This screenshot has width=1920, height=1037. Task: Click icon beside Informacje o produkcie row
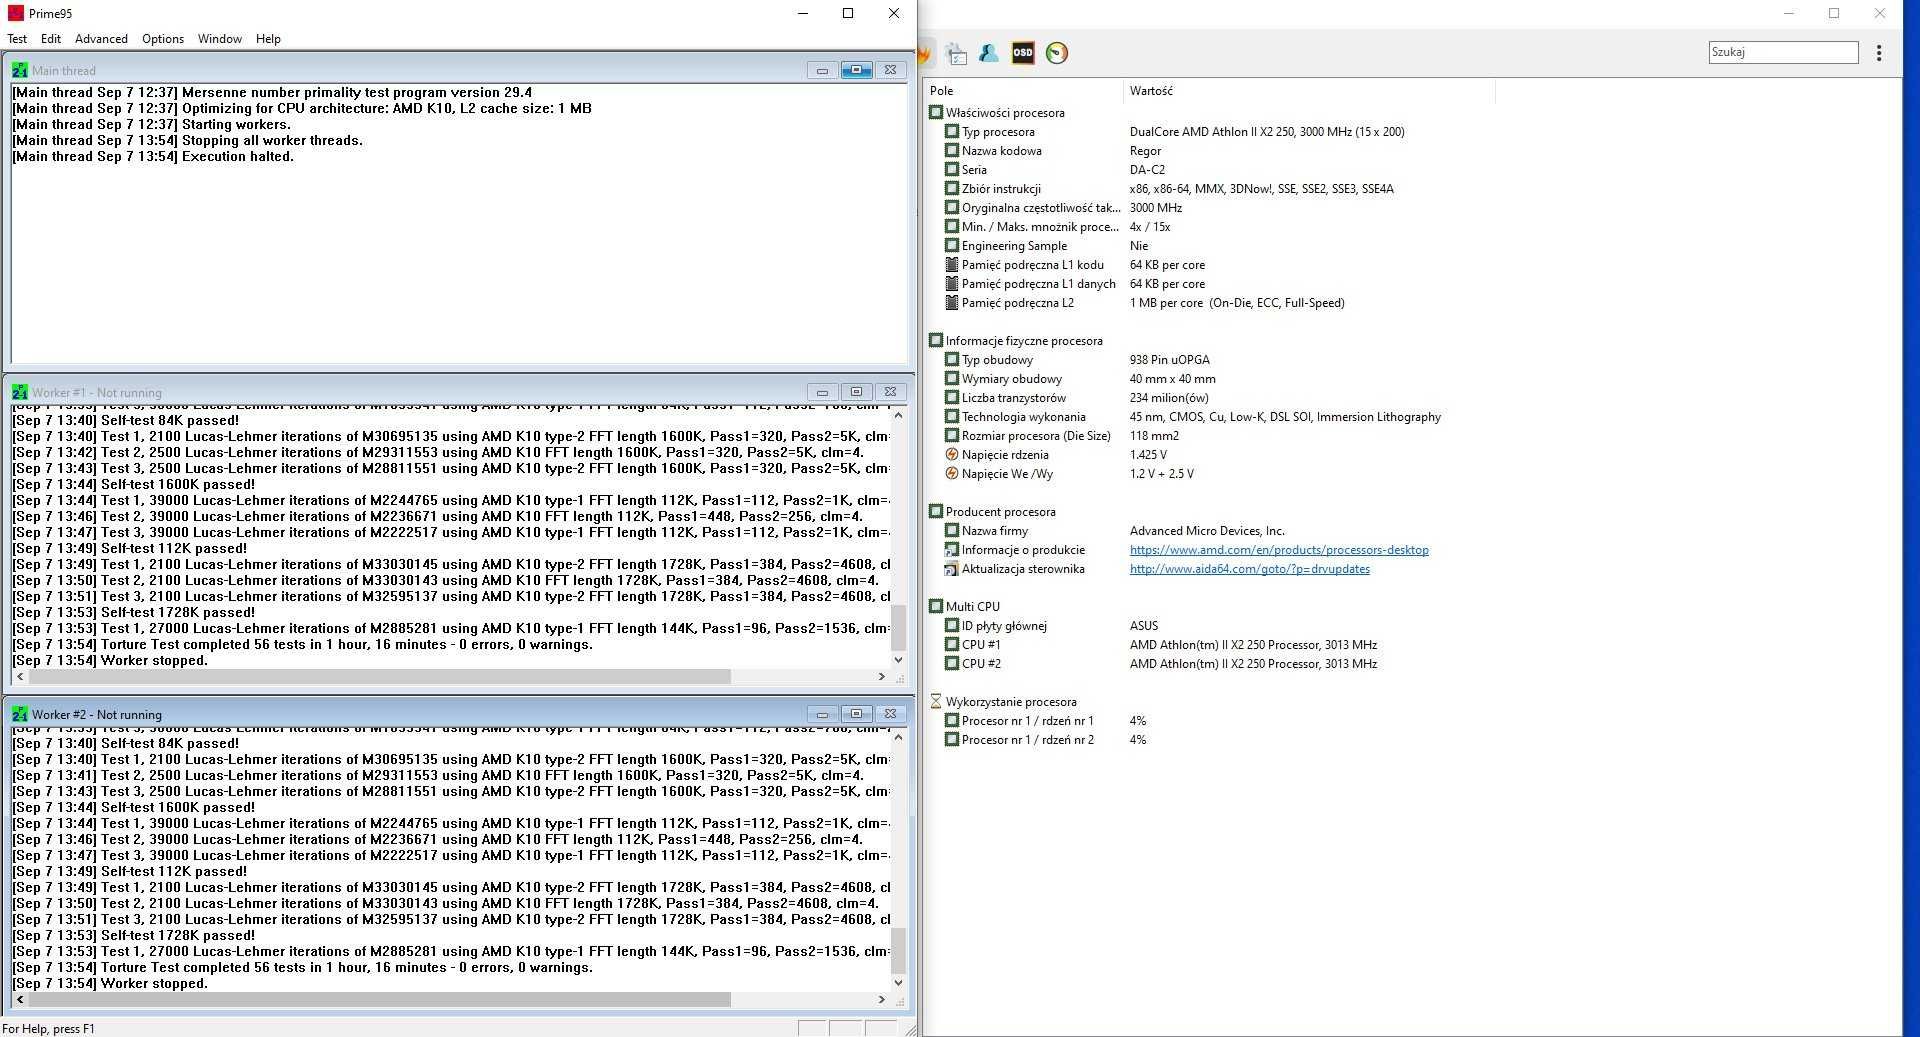(x=952, y=549)
